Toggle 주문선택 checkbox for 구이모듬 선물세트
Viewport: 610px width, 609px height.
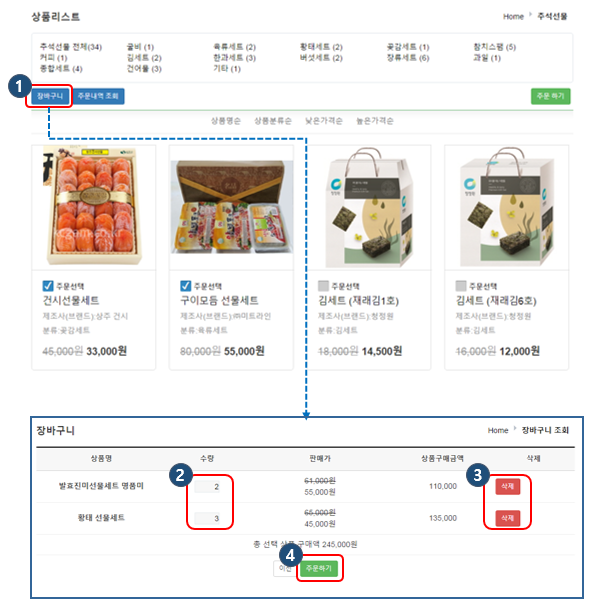point(186,286)
